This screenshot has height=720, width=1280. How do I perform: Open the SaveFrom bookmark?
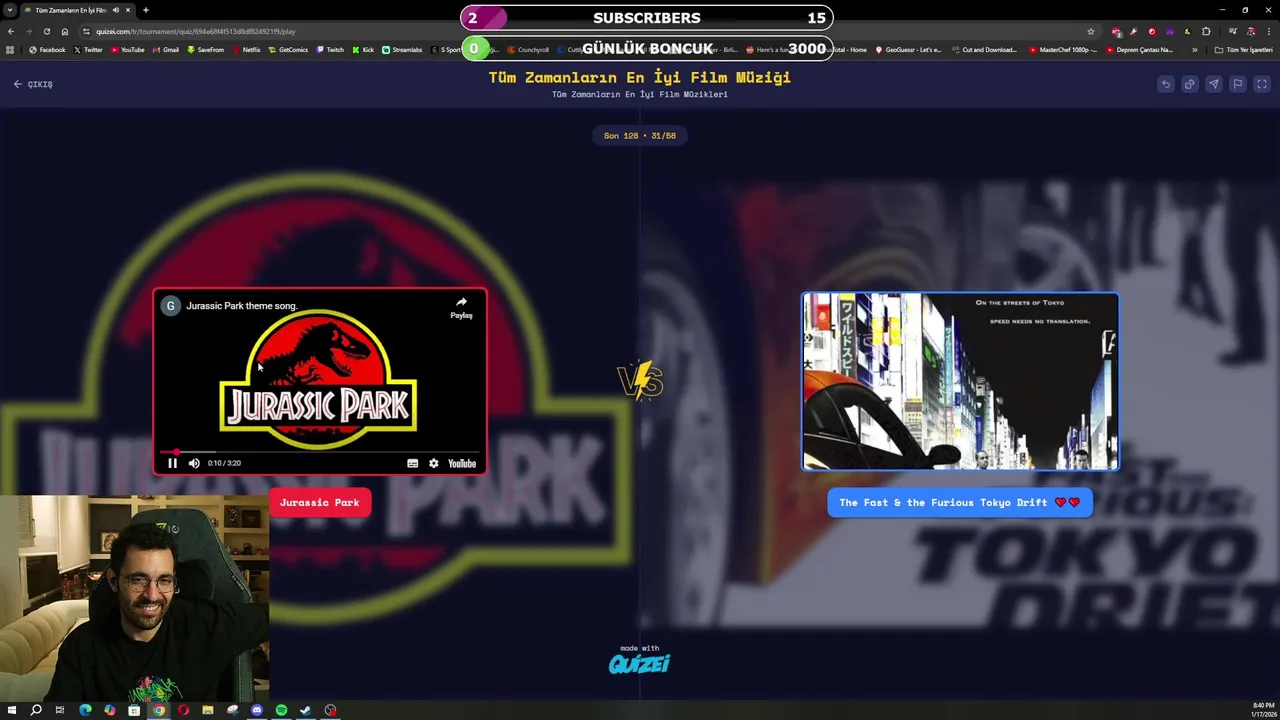[205, 50]
